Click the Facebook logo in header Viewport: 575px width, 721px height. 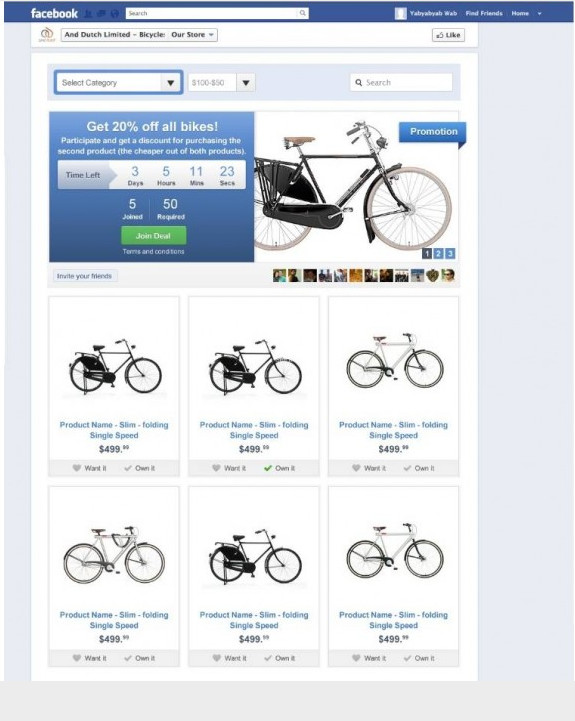click(x=54, y=13)
